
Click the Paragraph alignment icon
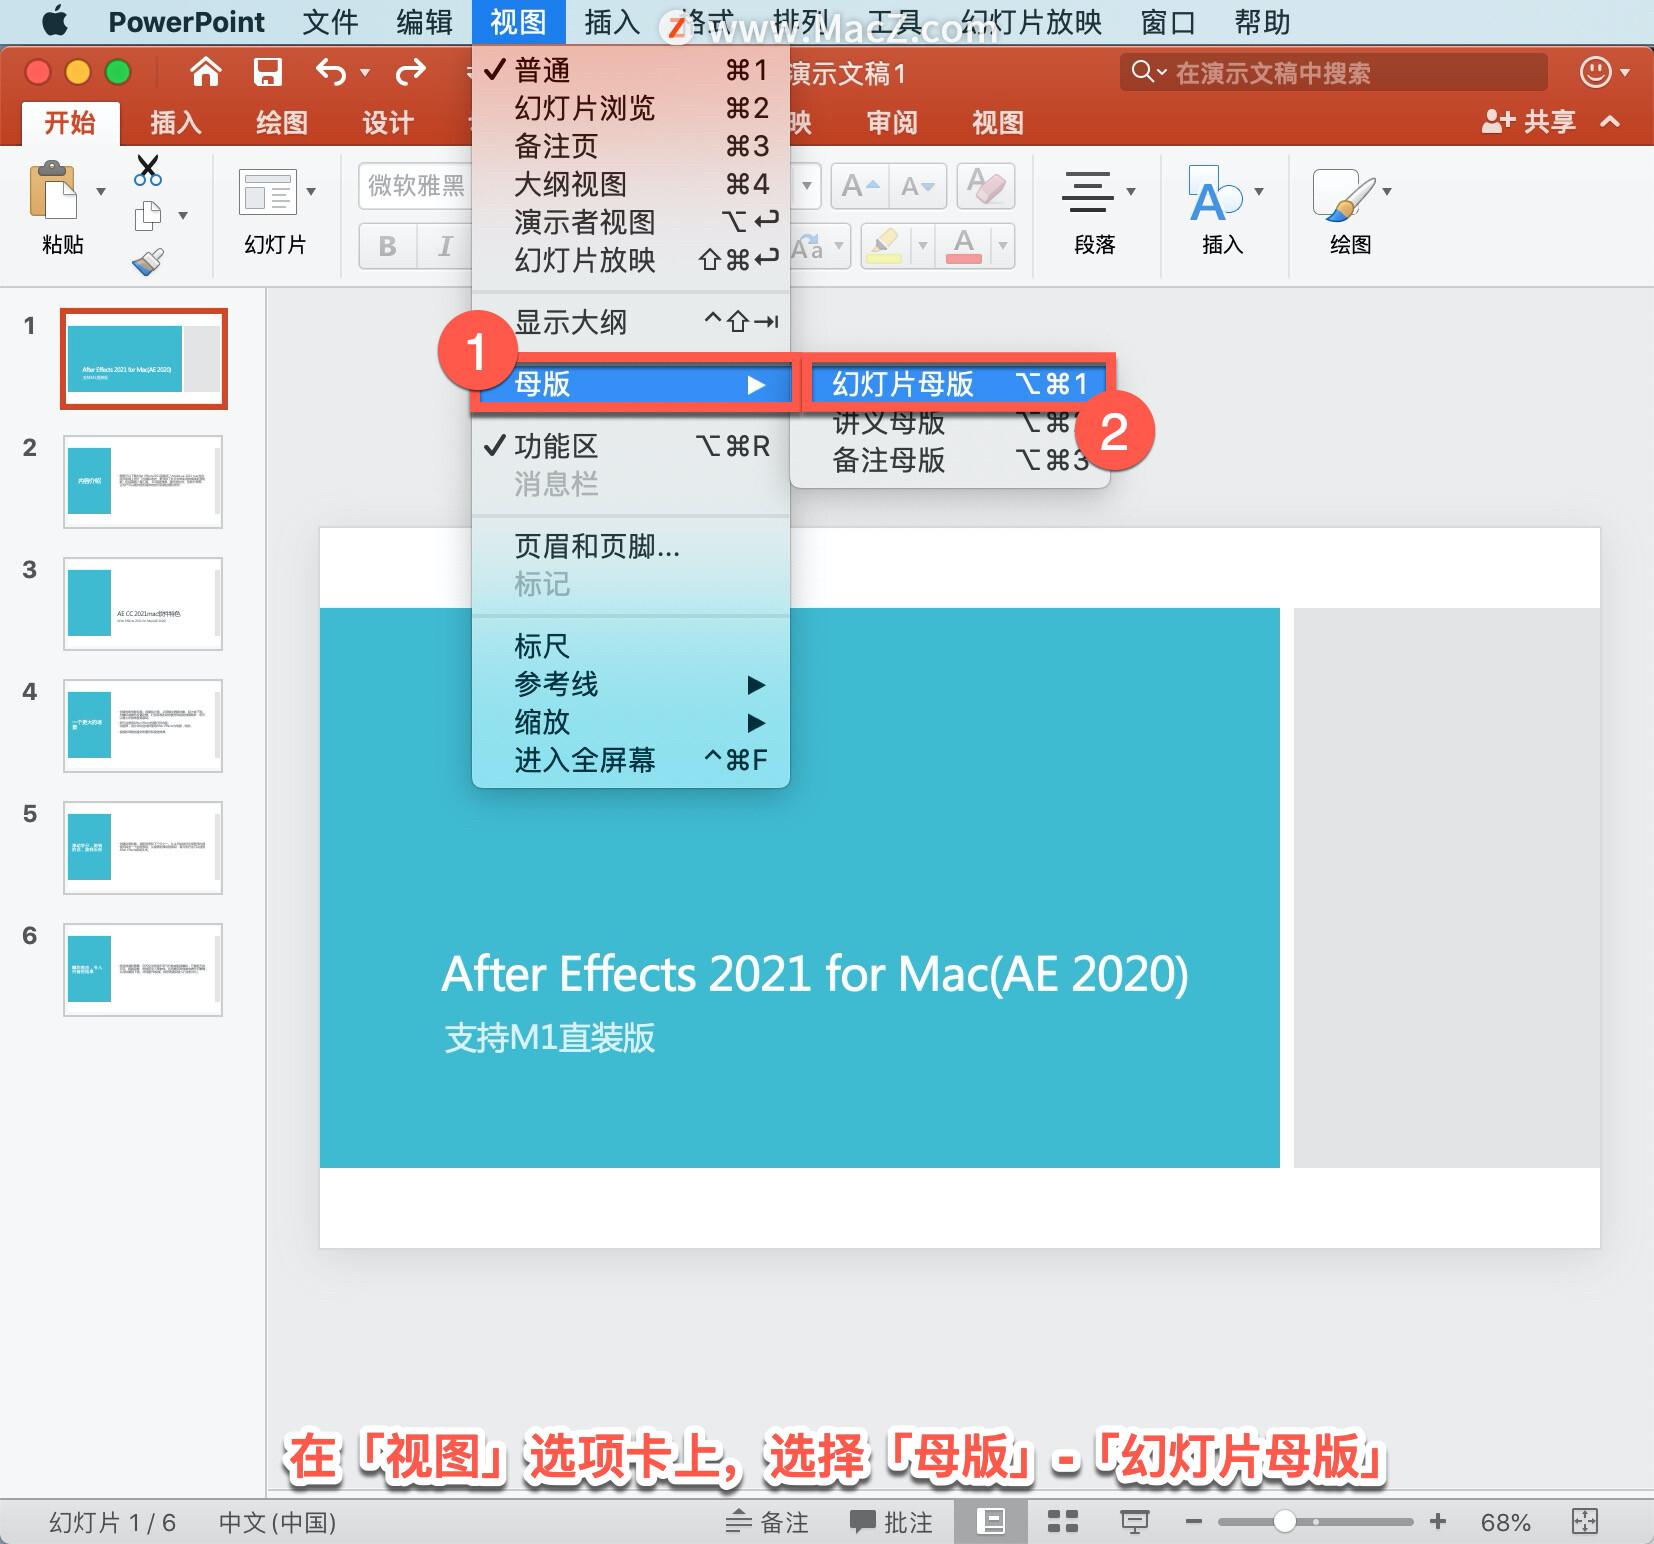pos(1087,192)
